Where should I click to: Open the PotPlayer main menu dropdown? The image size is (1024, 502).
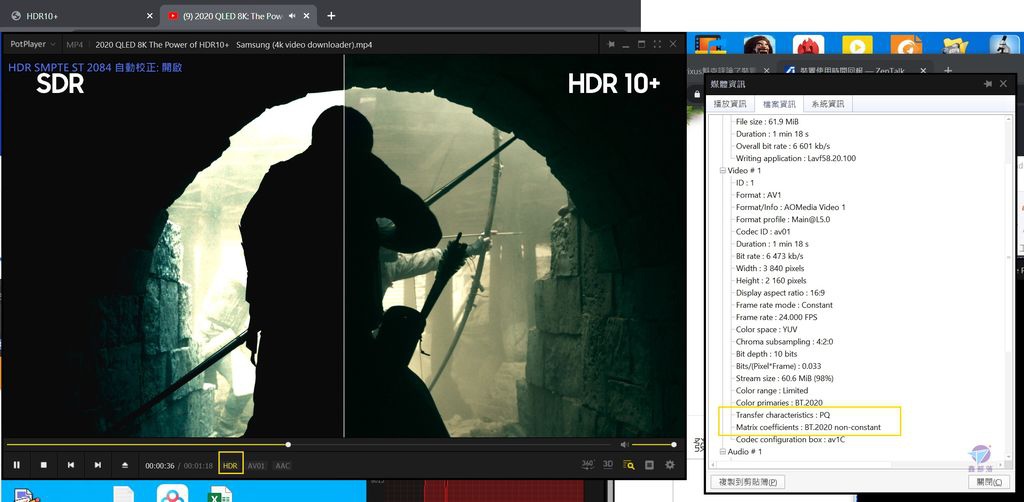pos(32,44)
